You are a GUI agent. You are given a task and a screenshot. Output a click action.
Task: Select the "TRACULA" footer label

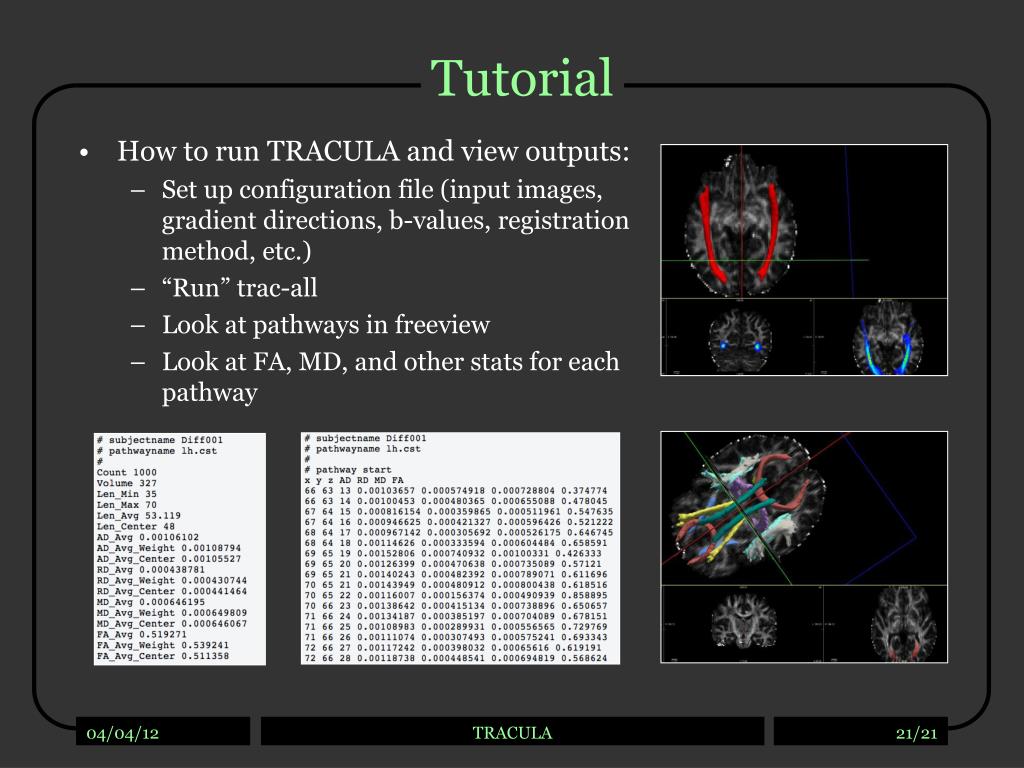512,733
